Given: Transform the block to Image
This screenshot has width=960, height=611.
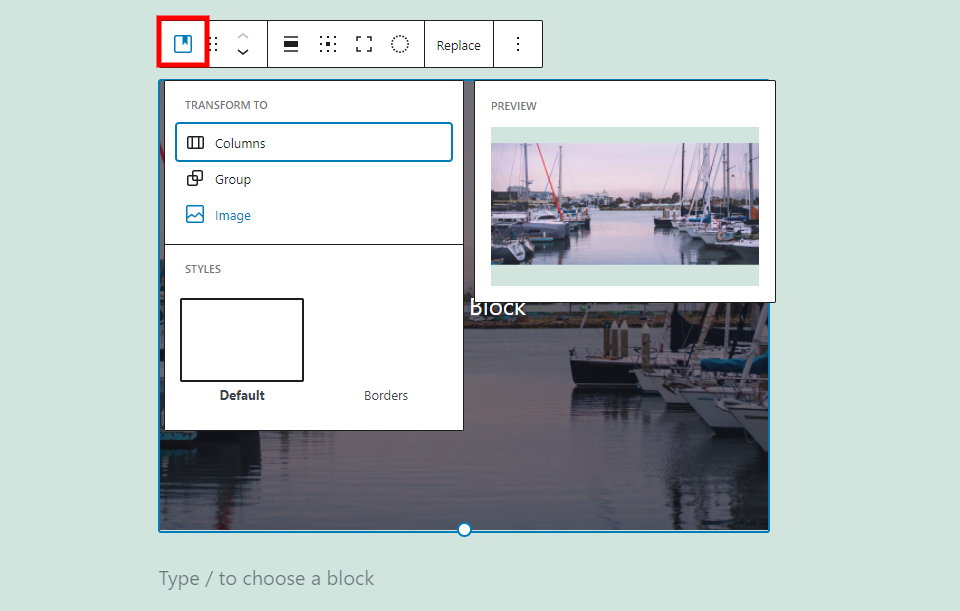Looking at the screenshot, I should (232, 215).
